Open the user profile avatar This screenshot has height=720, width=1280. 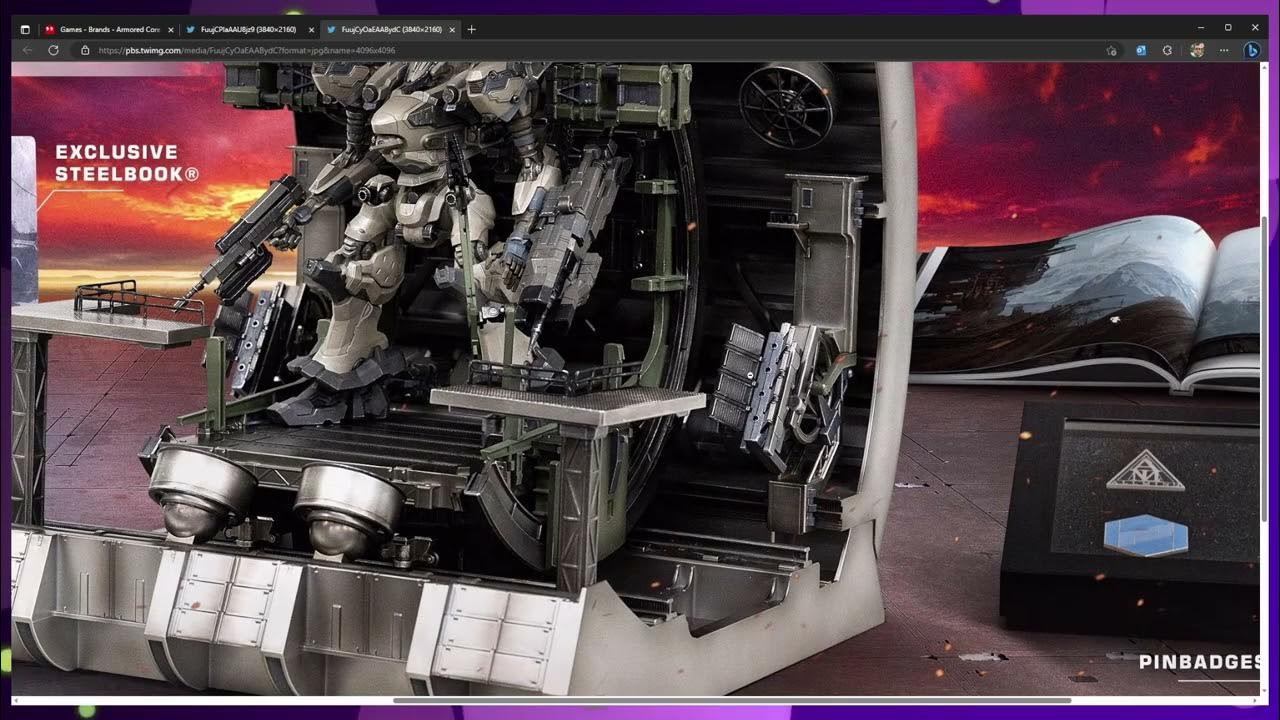(x=1197, y=50)
